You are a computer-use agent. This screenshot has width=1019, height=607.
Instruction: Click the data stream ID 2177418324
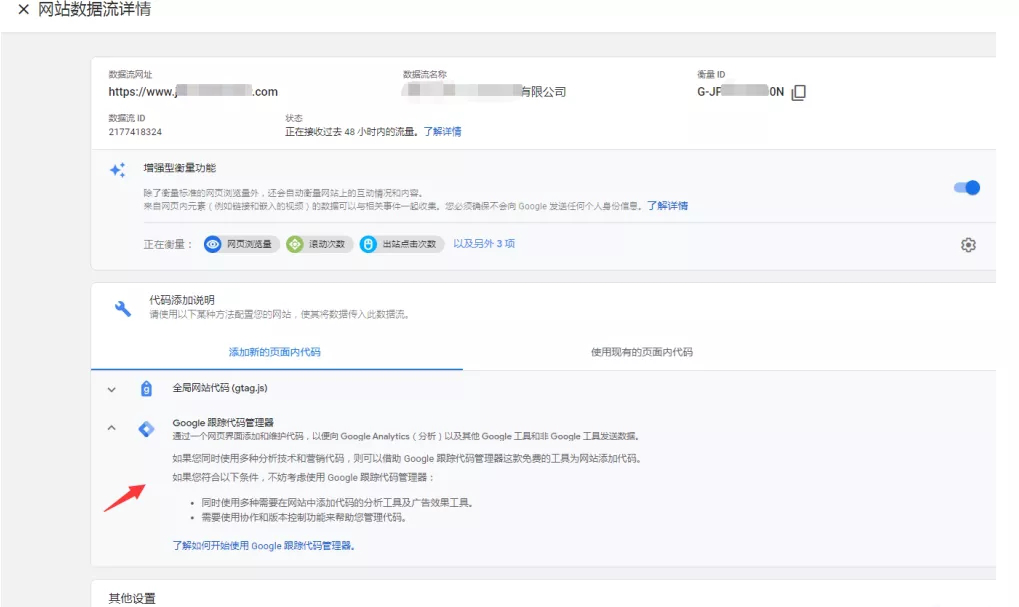click(x=135, y=132)
